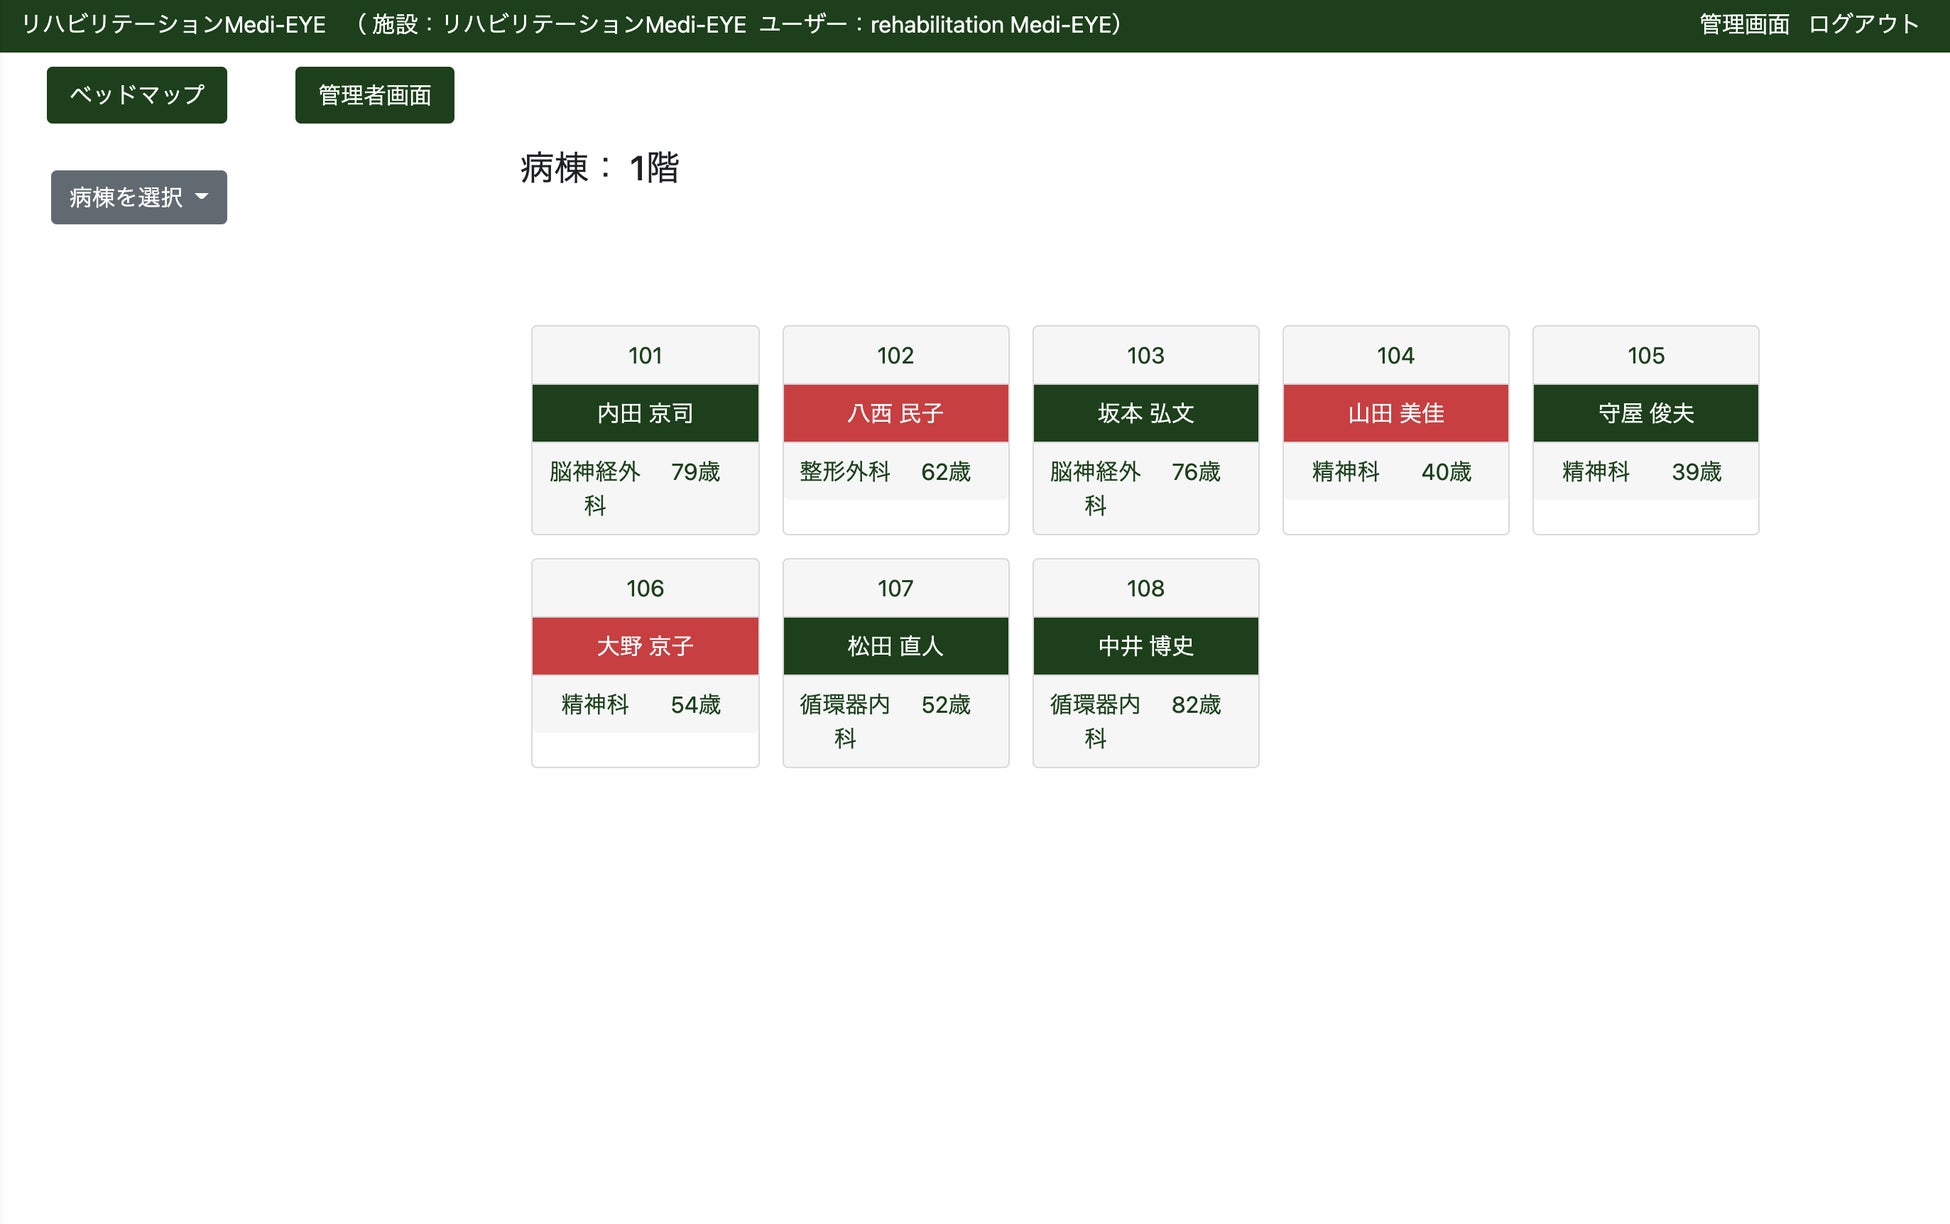
Task: Open red patient bar 大野 京子
Action: point(645,646)
